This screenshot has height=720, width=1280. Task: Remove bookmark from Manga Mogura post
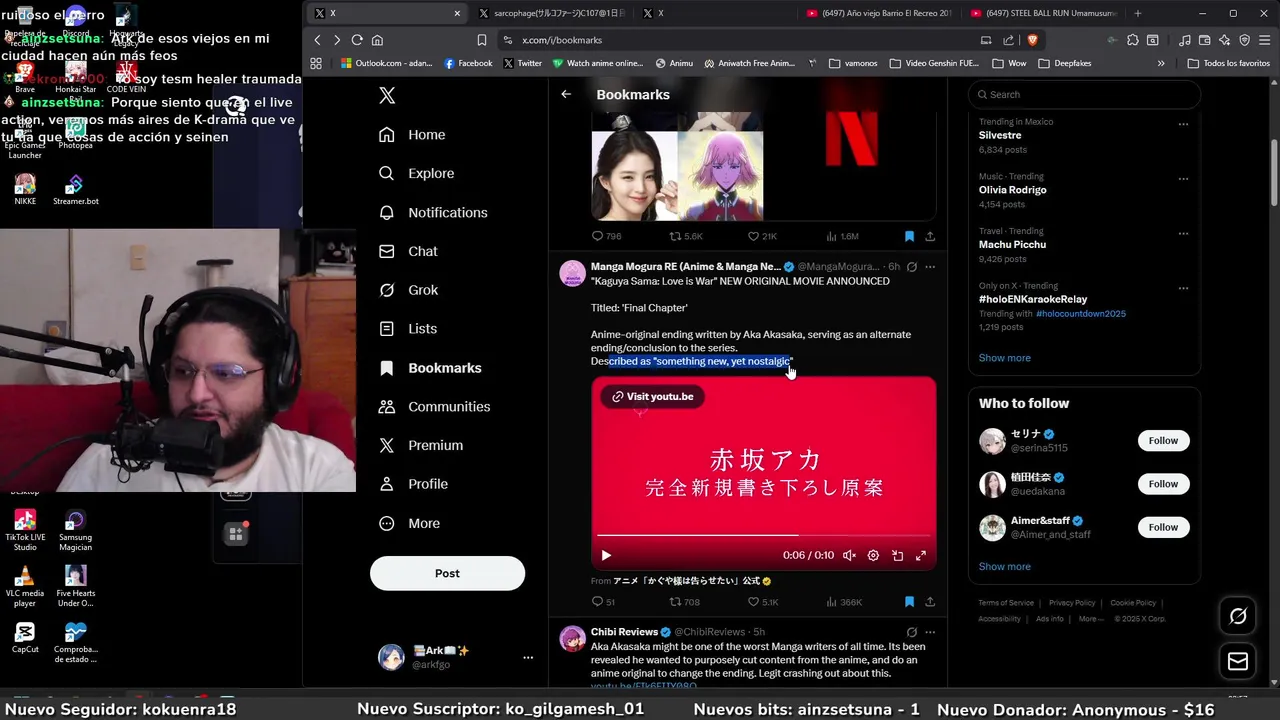tap(909, 602)
